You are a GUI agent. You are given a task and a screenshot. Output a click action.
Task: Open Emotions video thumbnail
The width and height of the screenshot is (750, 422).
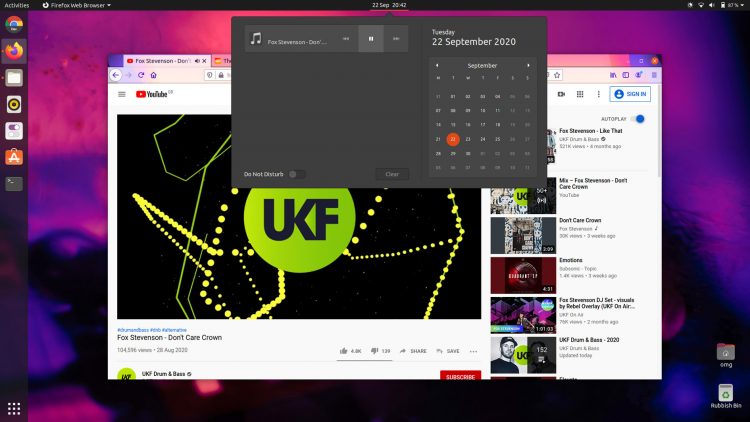coord(523,275)
